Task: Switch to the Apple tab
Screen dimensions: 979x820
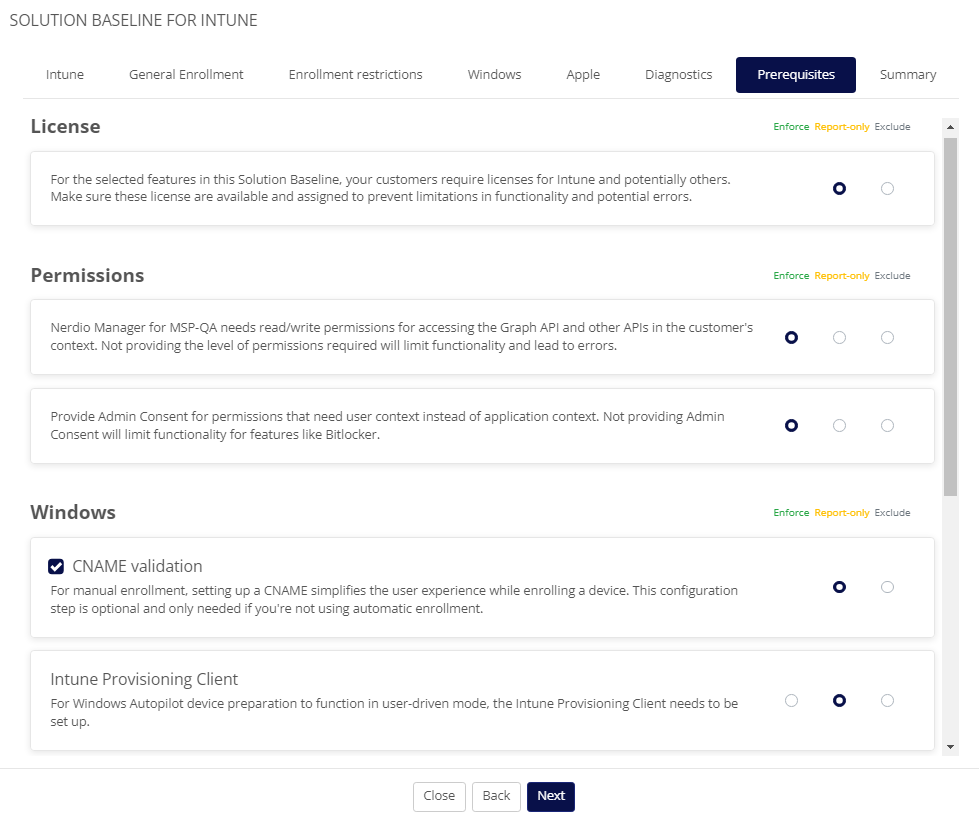Action: coord(583,75)
